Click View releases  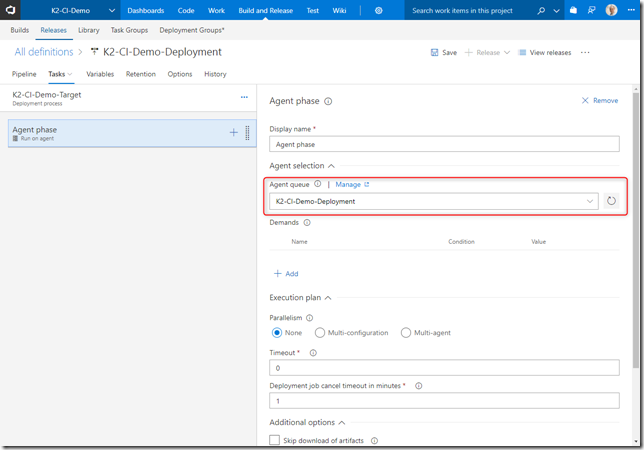coord(545,53)
